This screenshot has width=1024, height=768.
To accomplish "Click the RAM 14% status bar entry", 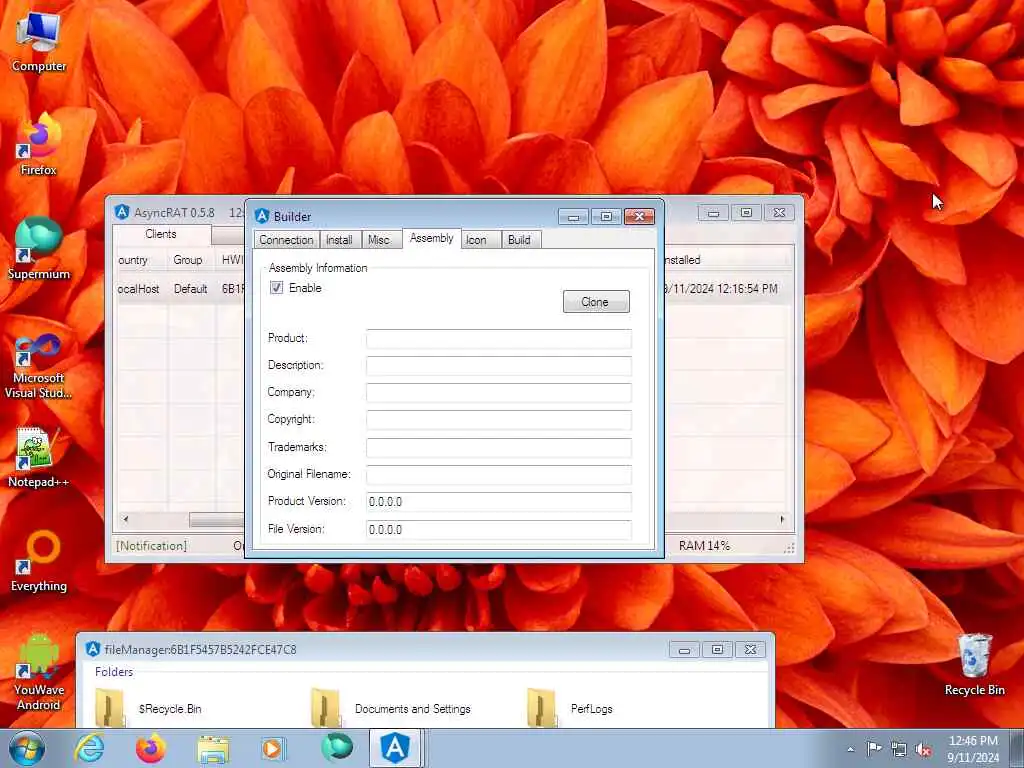I will coord(704,545).
